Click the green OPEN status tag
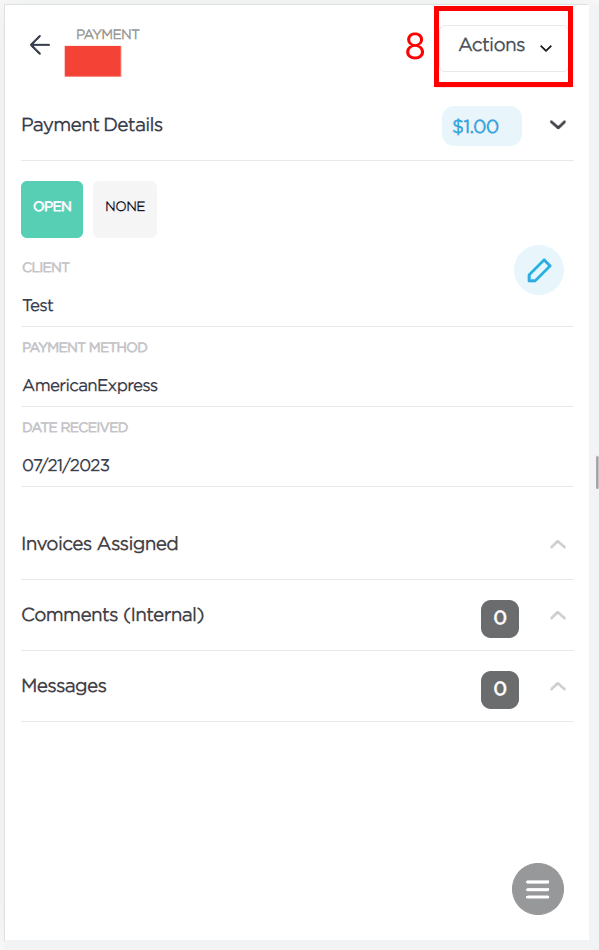This screenshot has height=950, width=599. 52,209
